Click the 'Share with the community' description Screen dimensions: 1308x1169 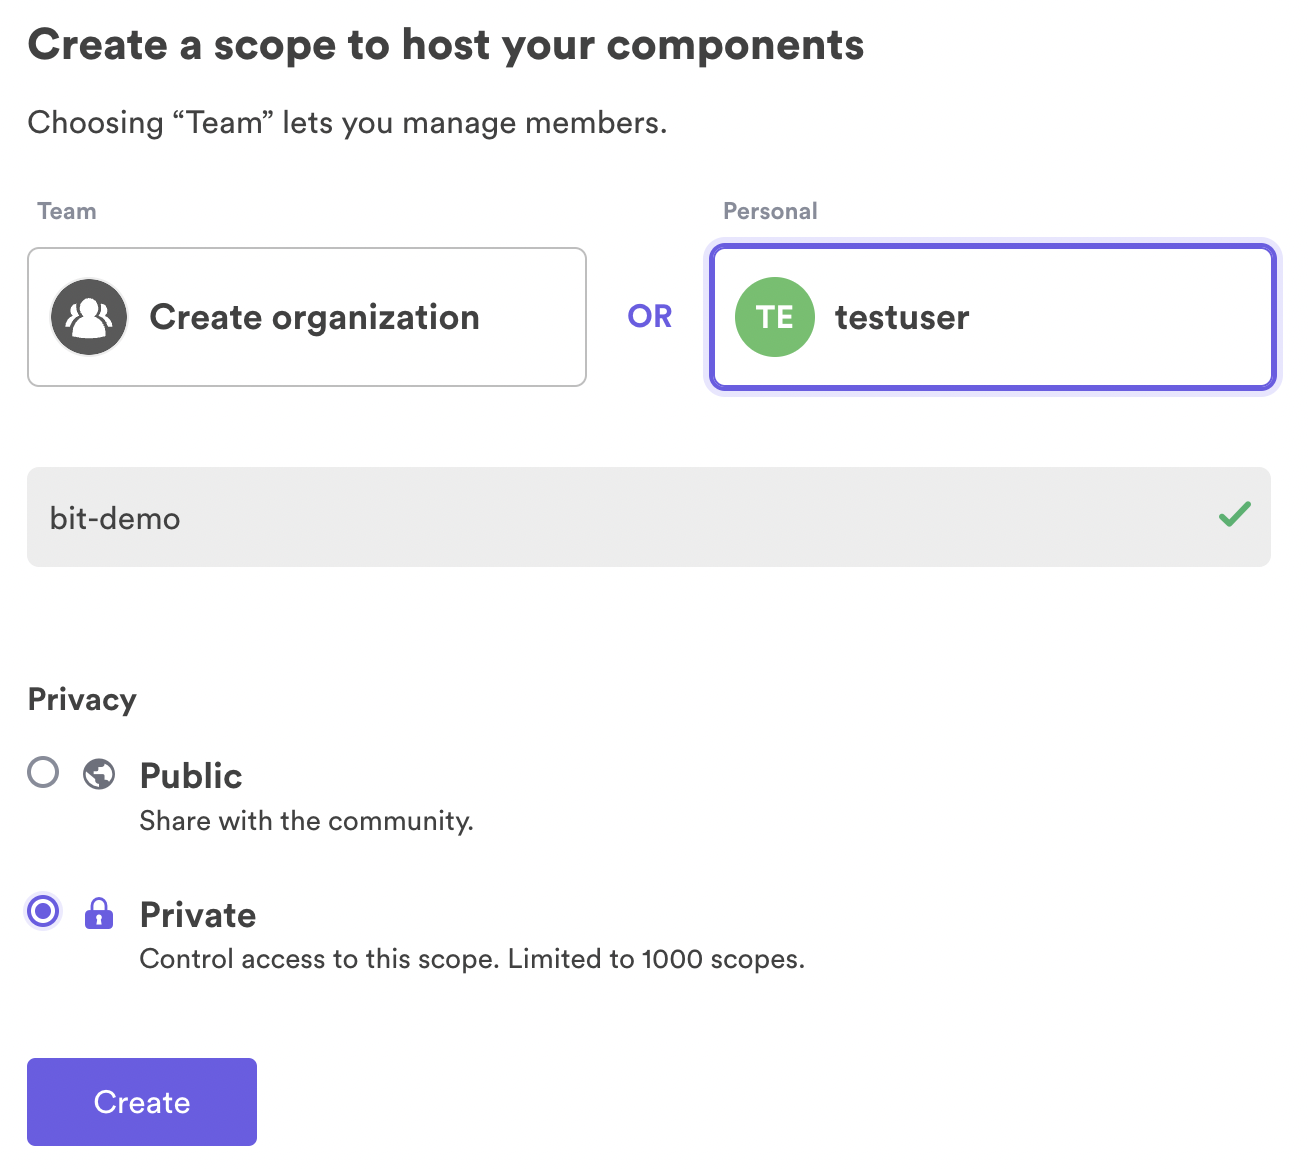(307, 821)
